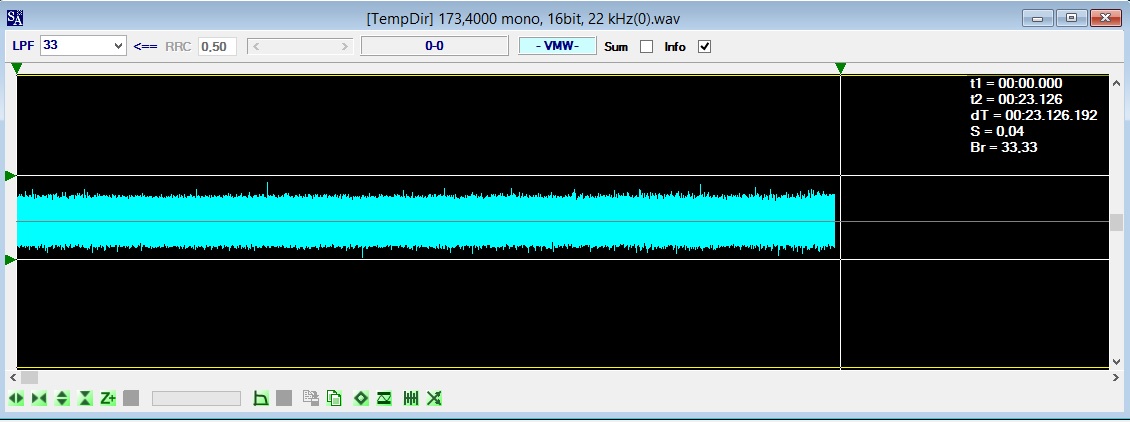Click the Z+ zoom icon

108,398
